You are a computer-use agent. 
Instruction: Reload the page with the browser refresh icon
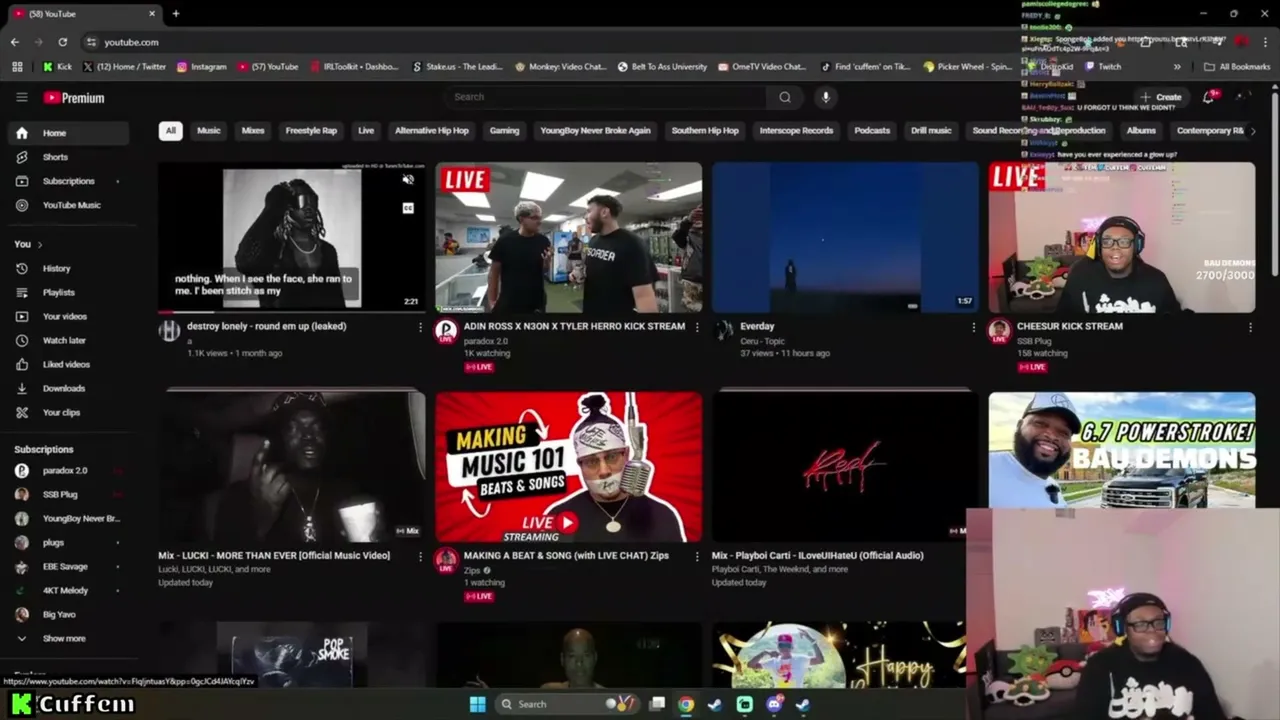click(x=62, y=42)
